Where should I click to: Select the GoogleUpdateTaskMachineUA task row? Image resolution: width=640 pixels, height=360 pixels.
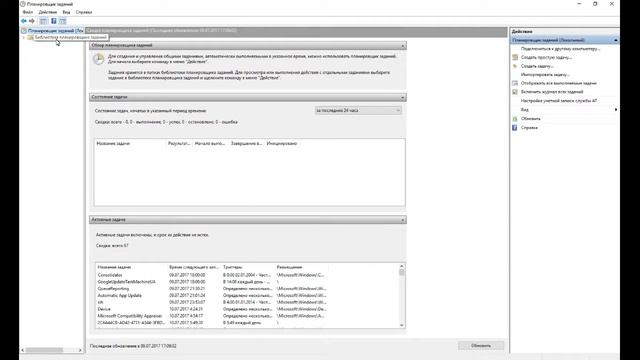pos(212,282)
